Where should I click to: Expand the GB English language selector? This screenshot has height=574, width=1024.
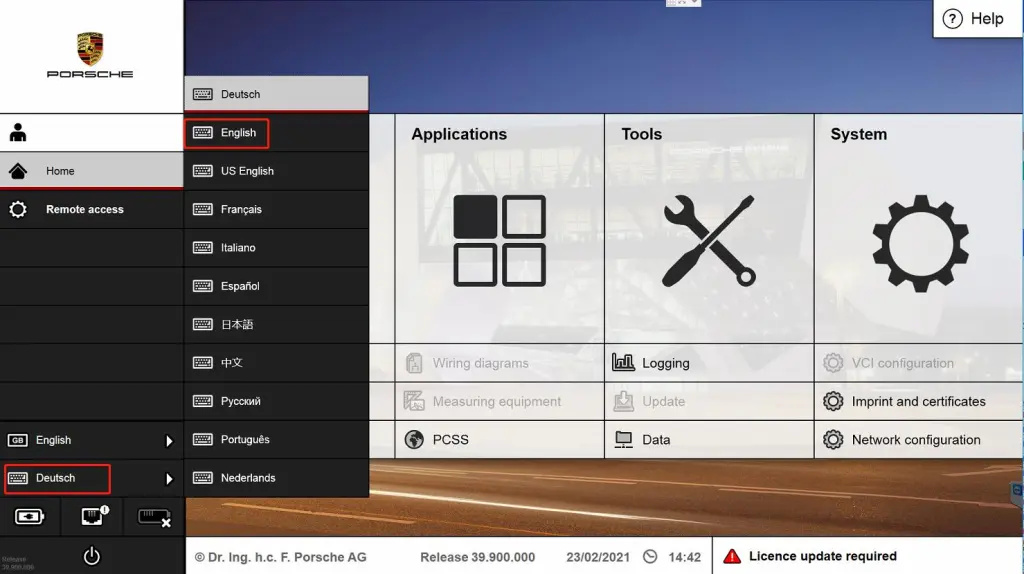(91, 440)
